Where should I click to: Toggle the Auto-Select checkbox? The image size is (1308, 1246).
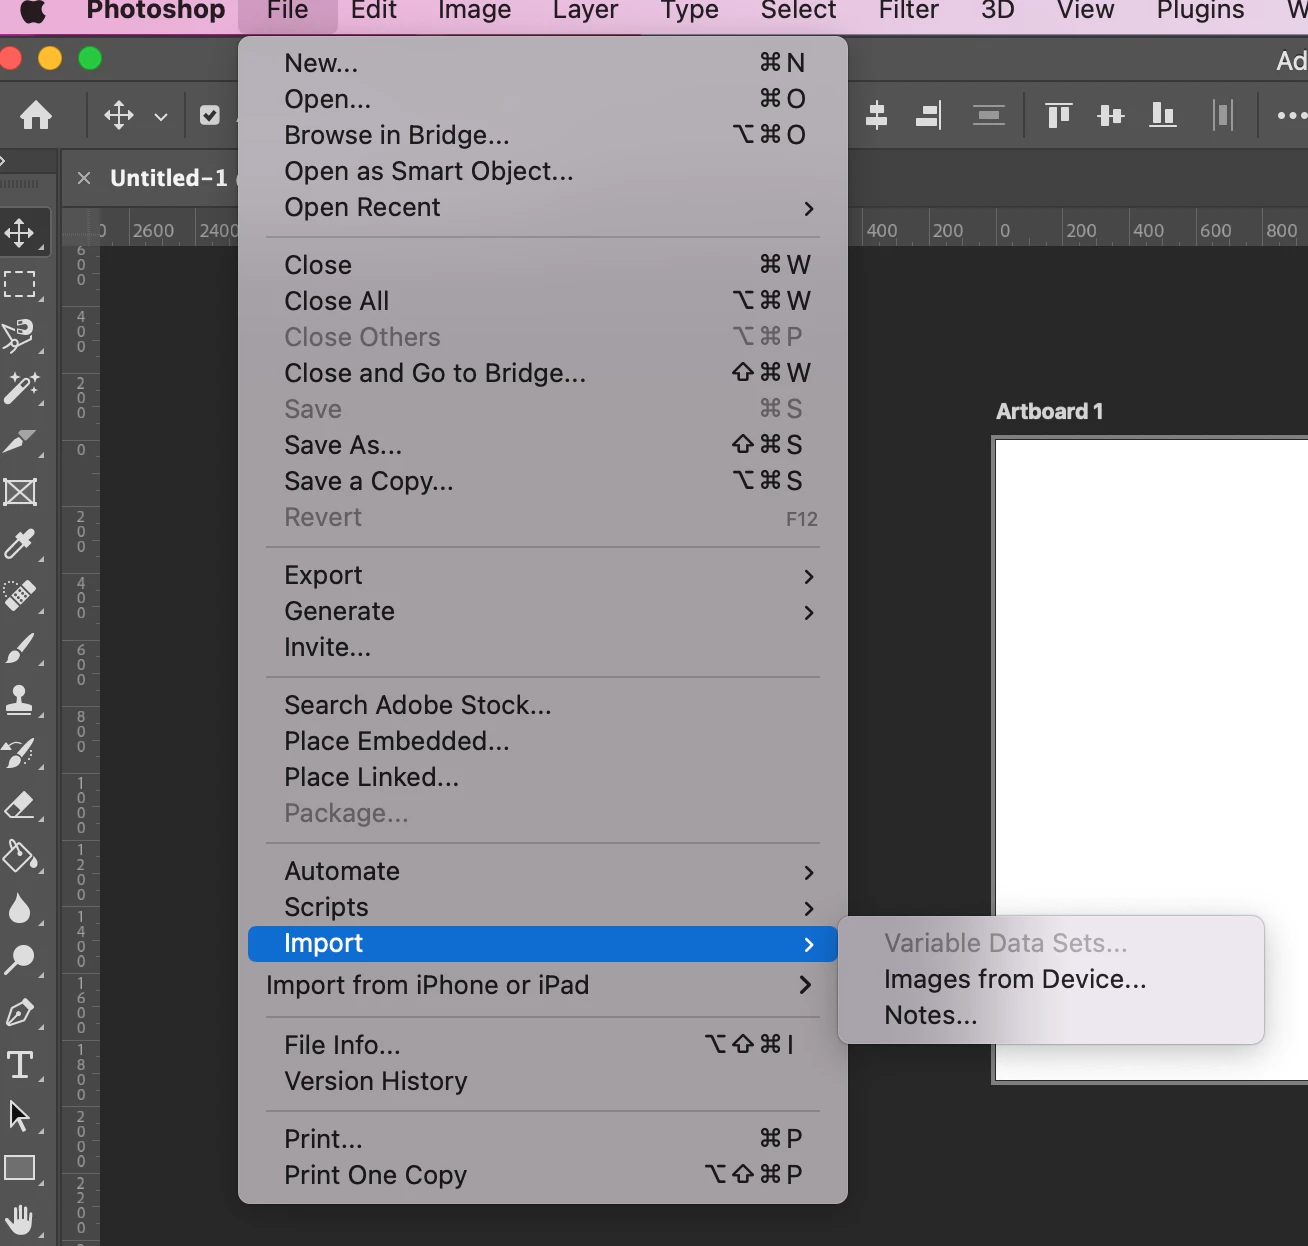pyautogui.click(x=210, y=116)
